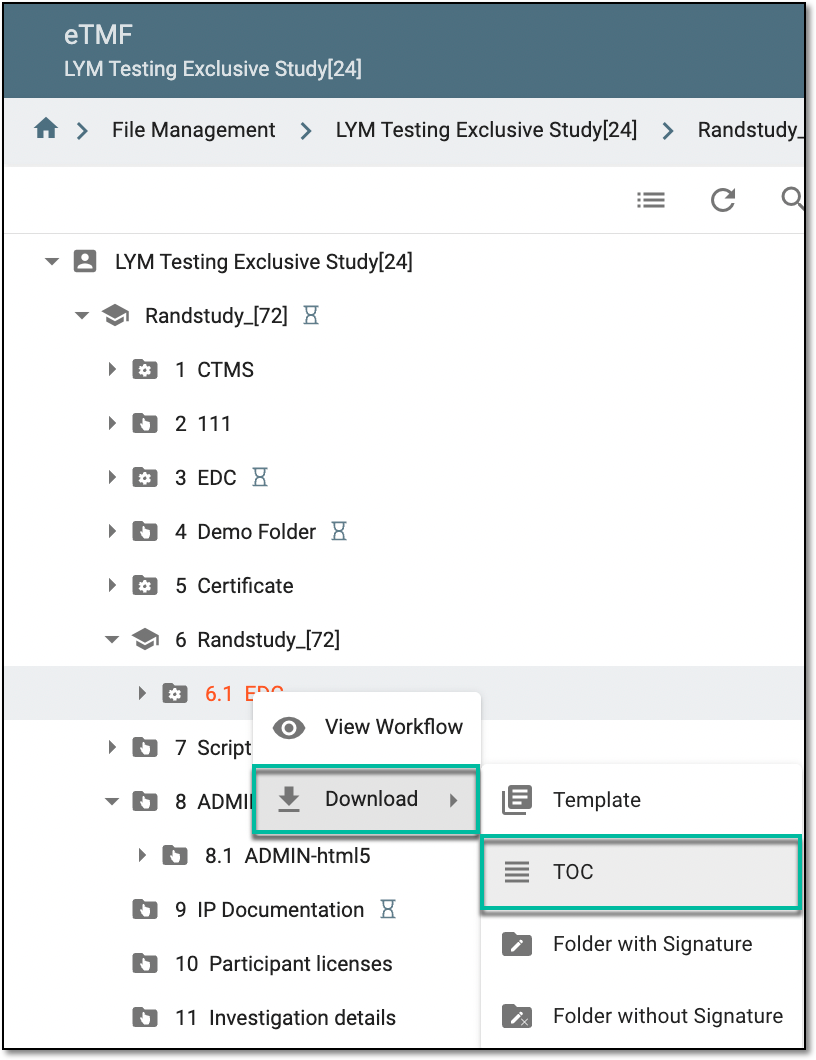Click folder icon of 10 Participant licenses

(145, 963)
